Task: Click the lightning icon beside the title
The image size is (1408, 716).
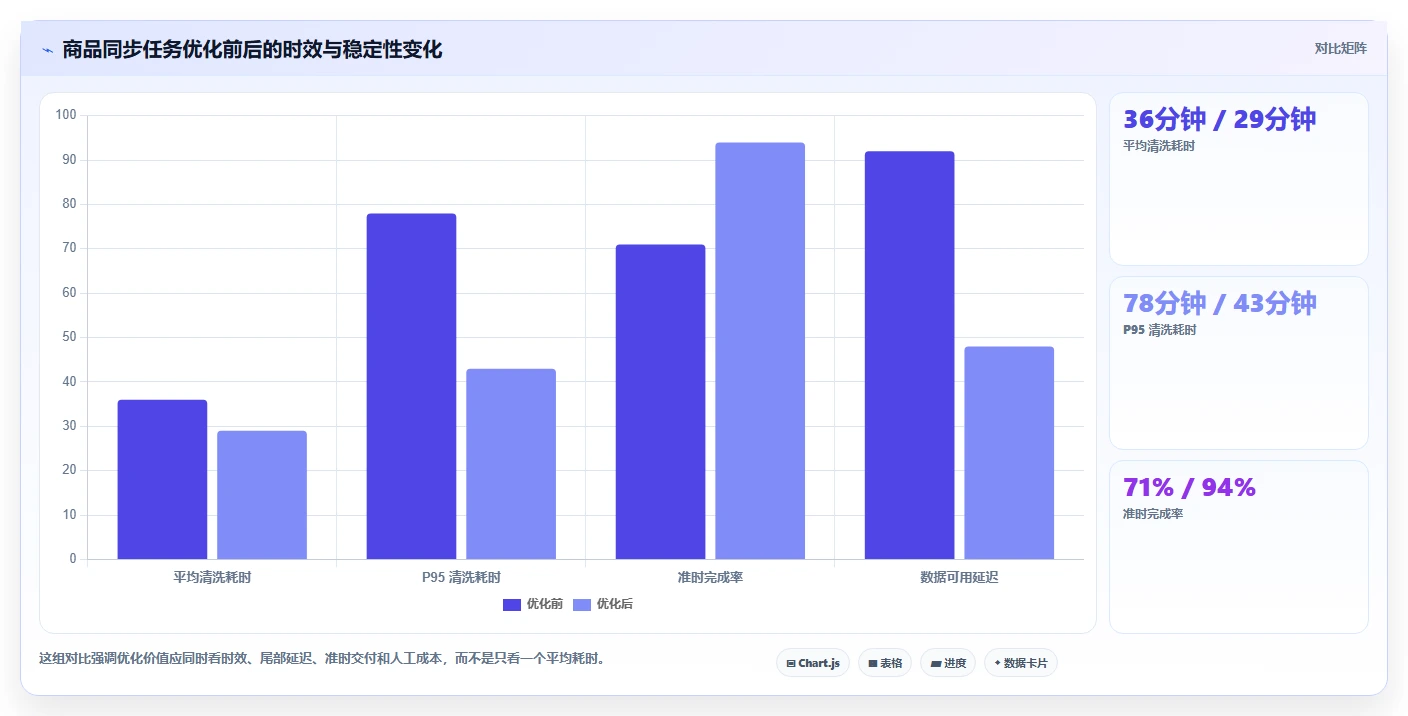Action: pyautogui.click(x=48, y=50)
